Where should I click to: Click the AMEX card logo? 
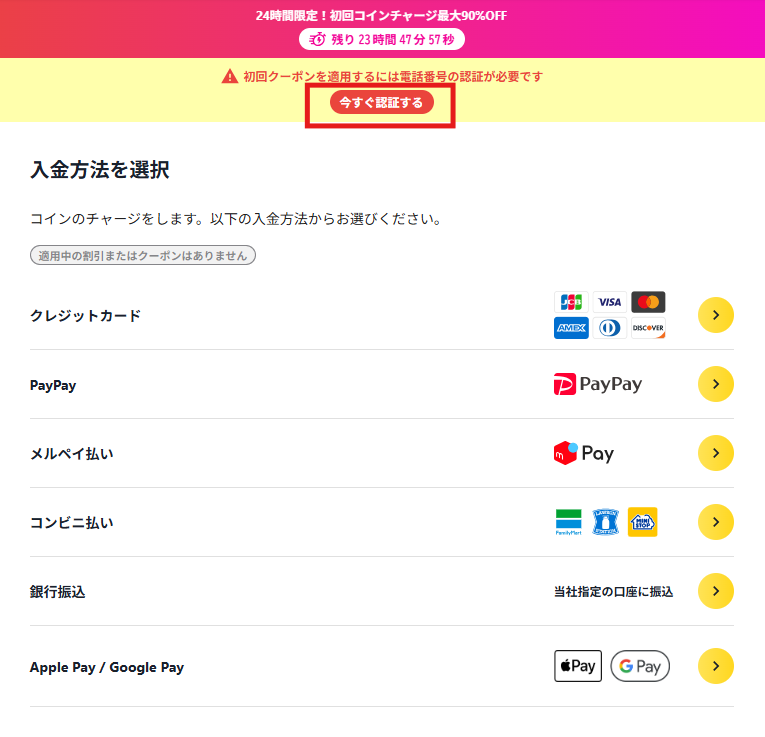[x=571, y=328]
